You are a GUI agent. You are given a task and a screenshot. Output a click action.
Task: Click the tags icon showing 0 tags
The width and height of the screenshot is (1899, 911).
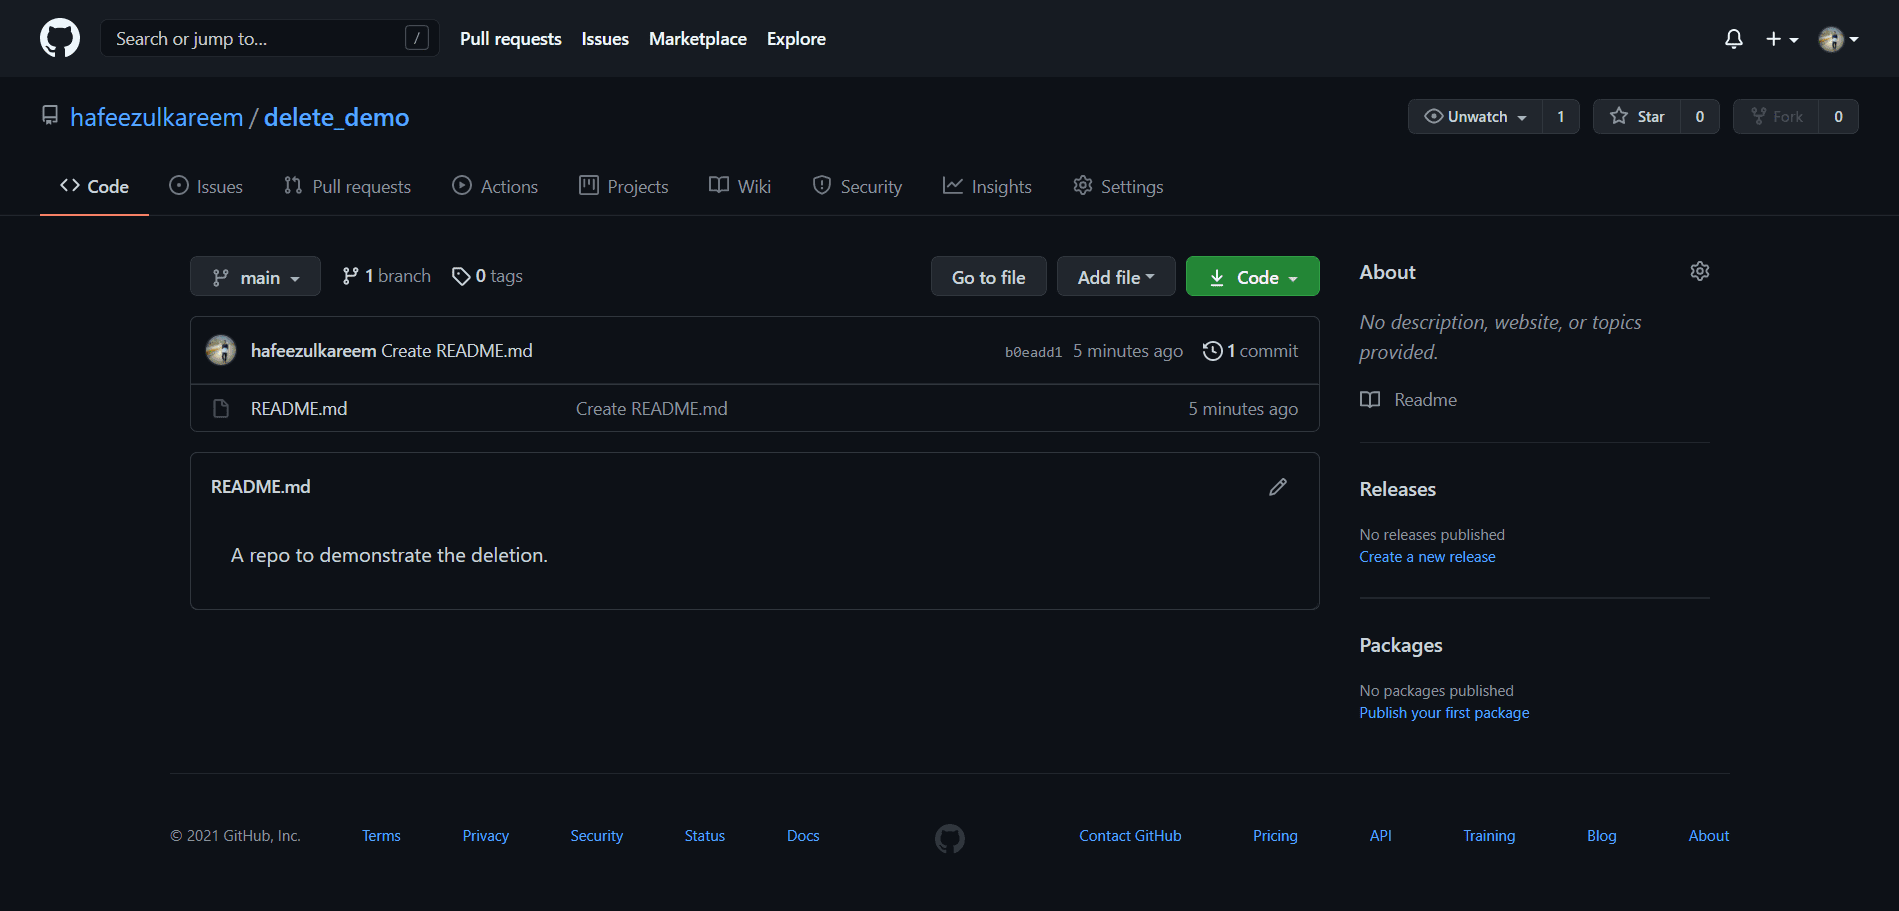[x=461, y=276]
